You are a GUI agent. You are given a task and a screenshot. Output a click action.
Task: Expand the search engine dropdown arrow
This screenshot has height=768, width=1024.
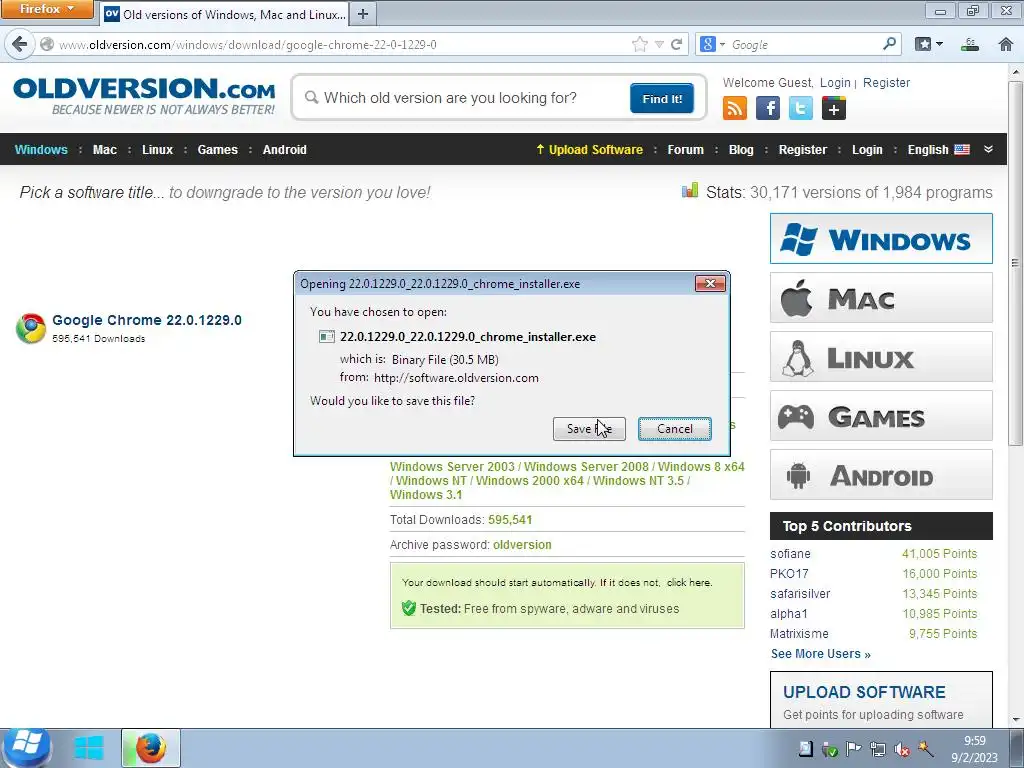pyautogui.click(x=722, y=44)
